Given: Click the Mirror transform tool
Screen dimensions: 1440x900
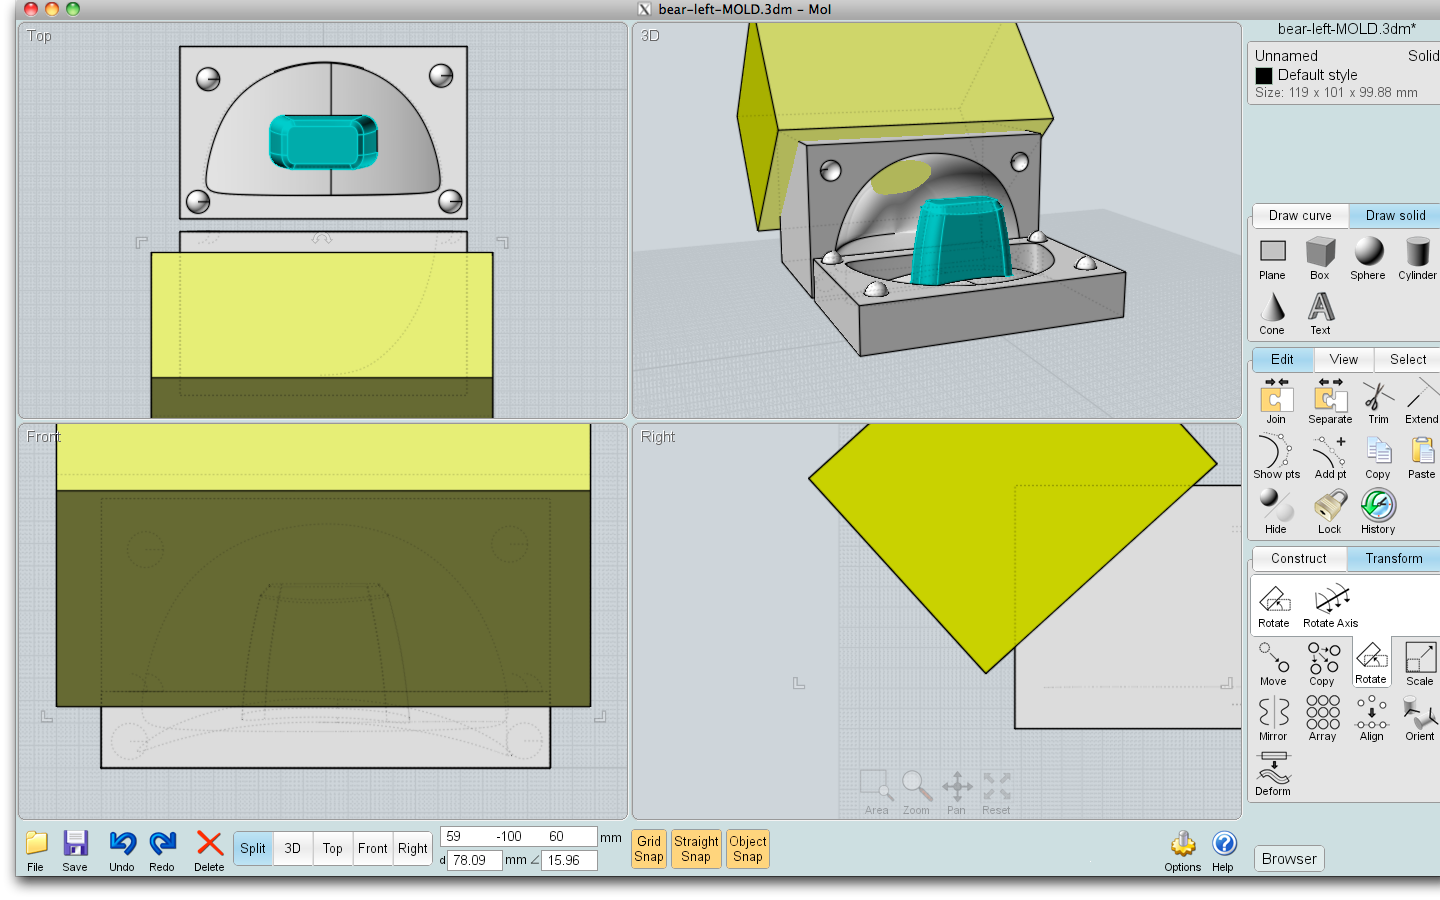Looking at the screenshot, I should click(1273, 719).
